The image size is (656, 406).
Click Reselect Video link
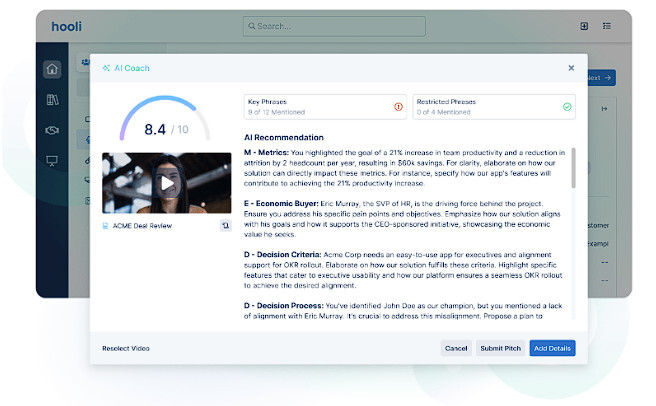pyautogui.click(x=126, y=348)
